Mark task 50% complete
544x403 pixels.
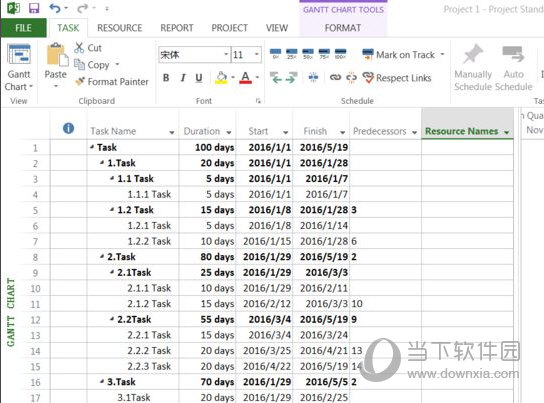coord(308,54)
